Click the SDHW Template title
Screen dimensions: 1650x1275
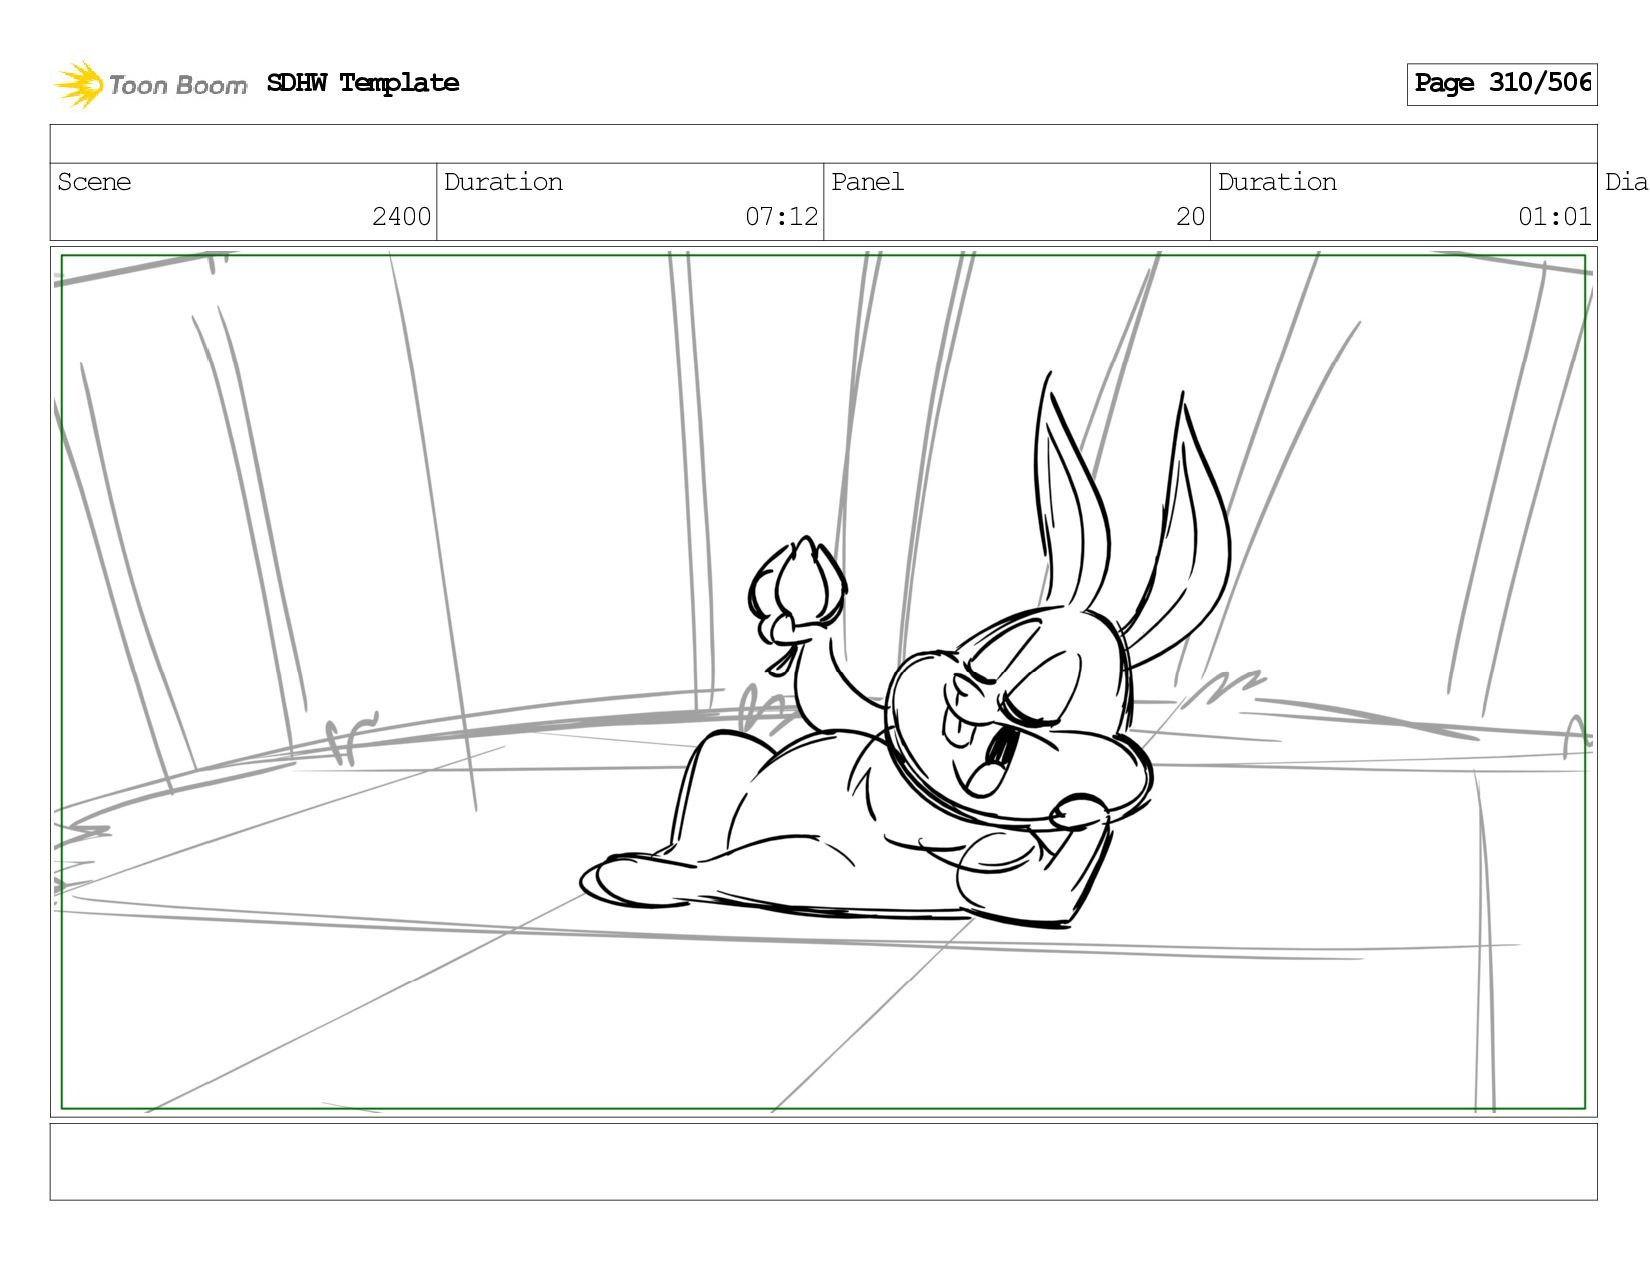coord(363,83)
